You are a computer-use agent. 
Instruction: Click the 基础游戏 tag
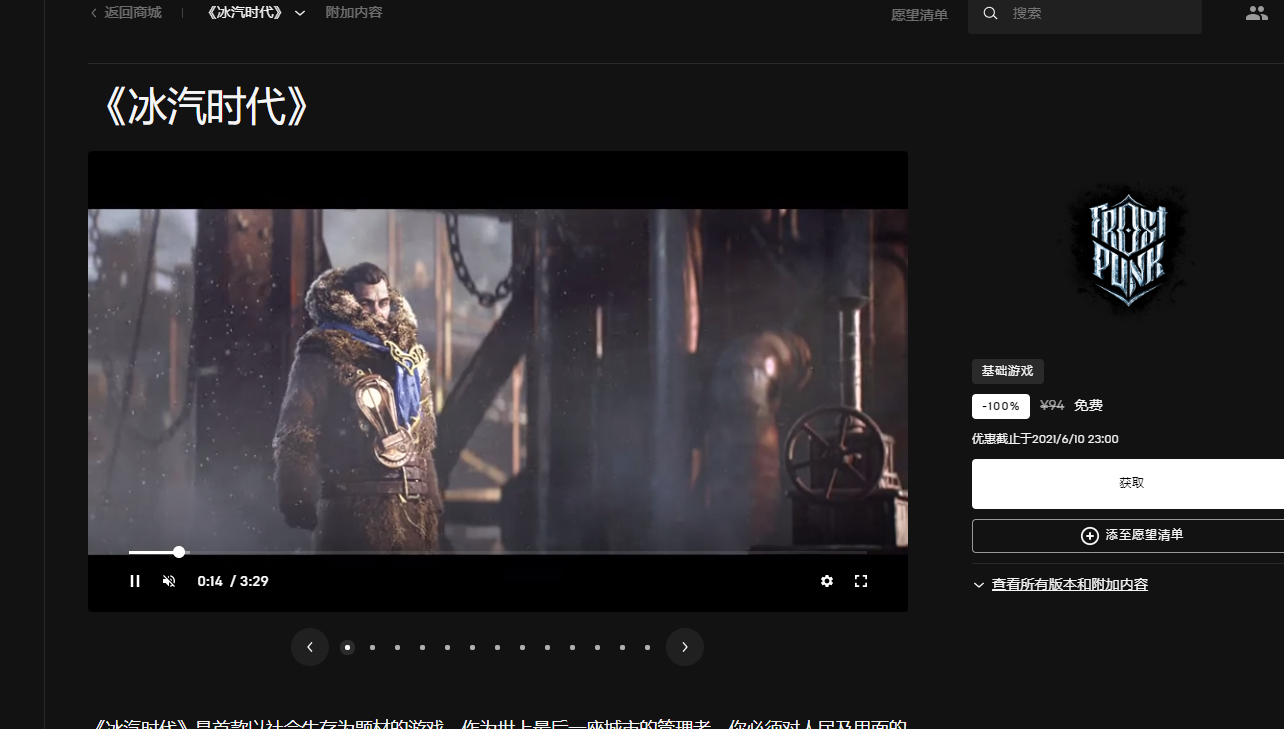click(x=1007, y=371)
